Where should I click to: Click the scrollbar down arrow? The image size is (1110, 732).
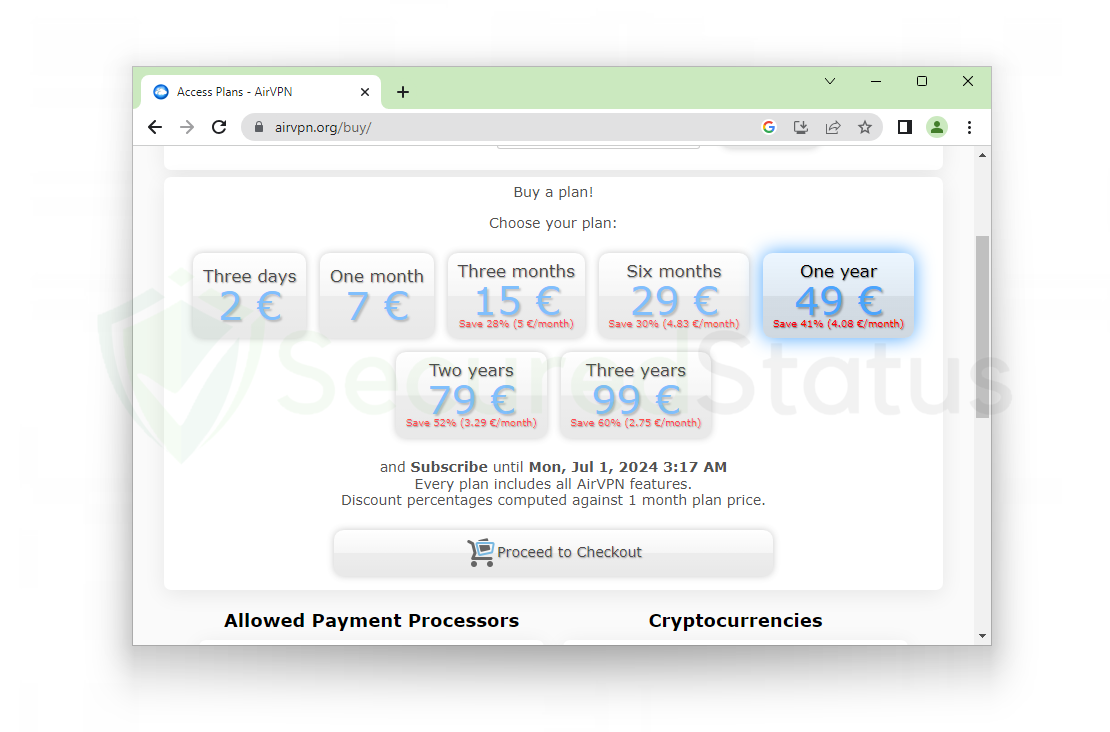pos(982,636)
